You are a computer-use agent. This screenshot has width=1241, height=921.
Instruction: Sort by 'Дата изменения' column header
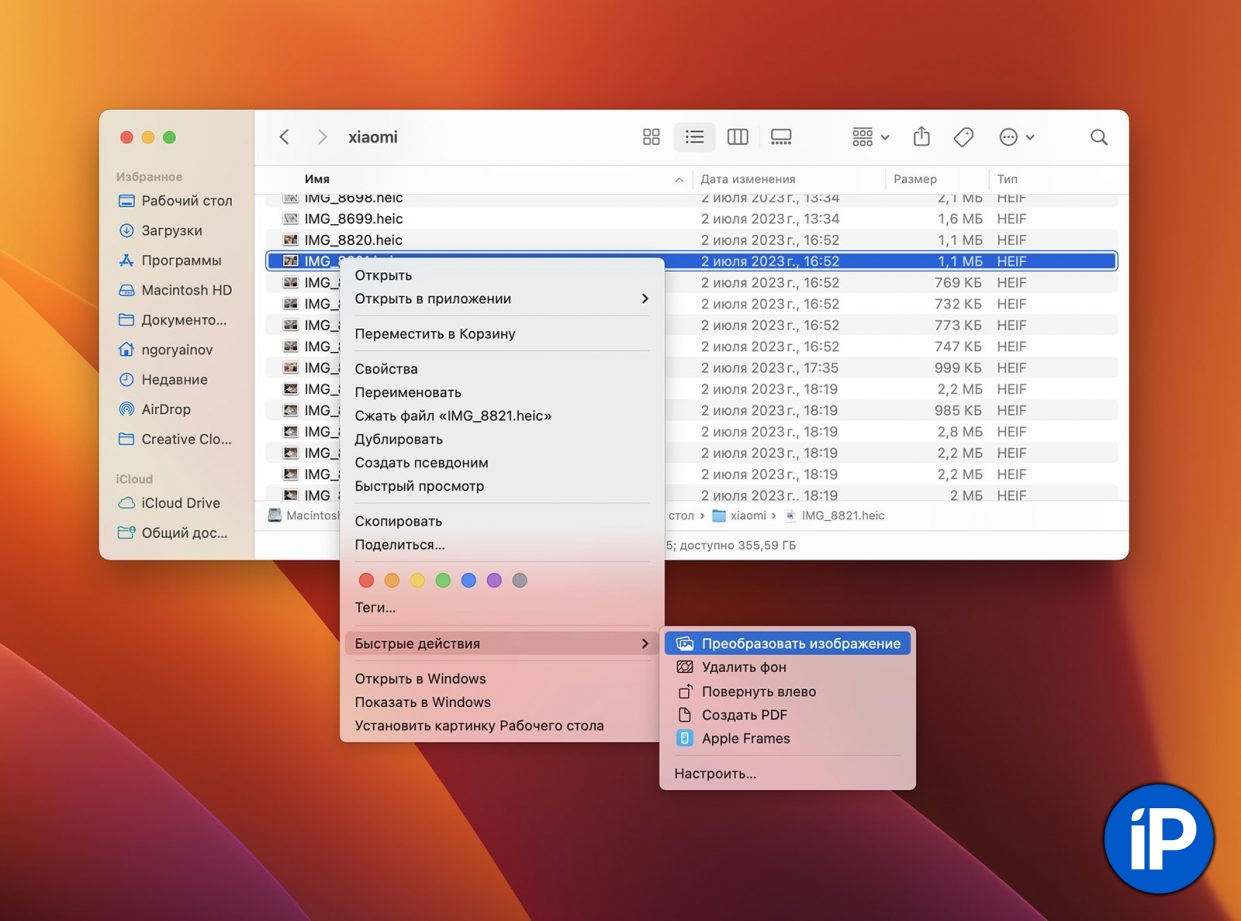[748, 179]
